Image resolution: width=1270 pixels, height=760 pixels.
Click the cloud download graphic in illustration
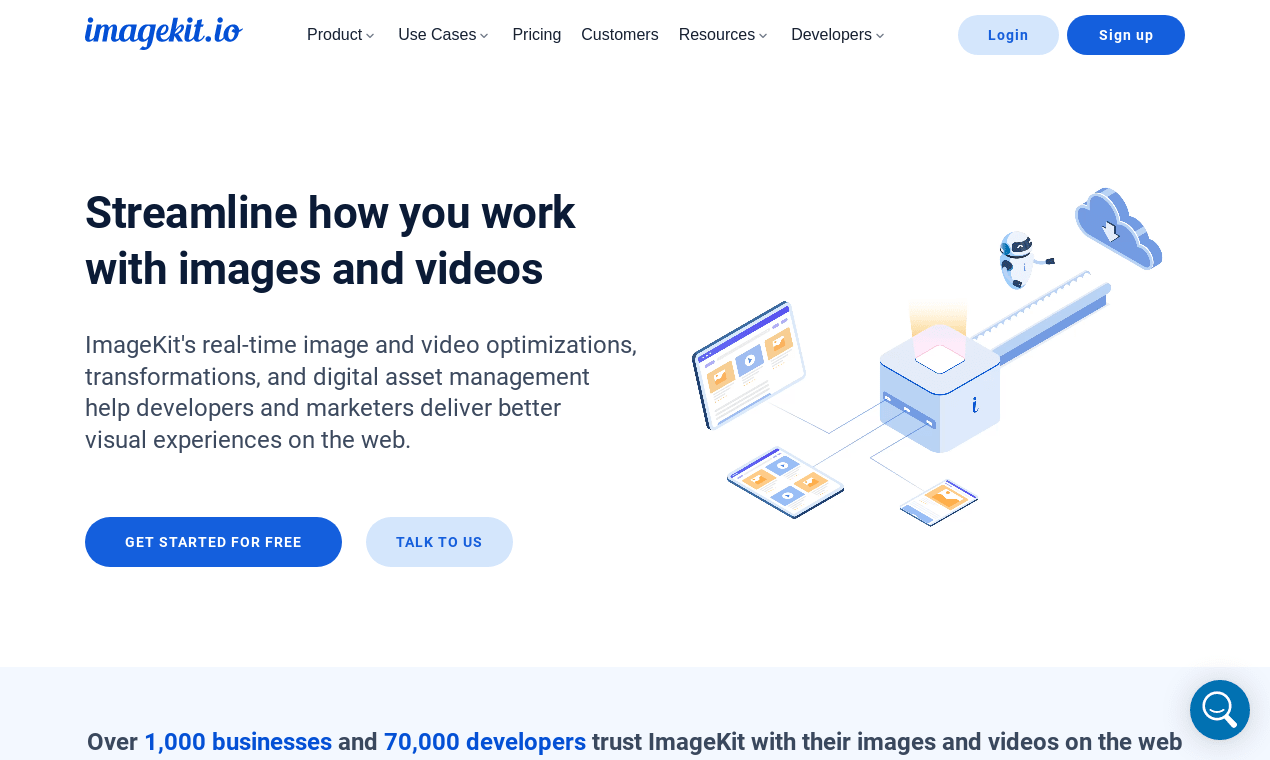(1118, 228)
